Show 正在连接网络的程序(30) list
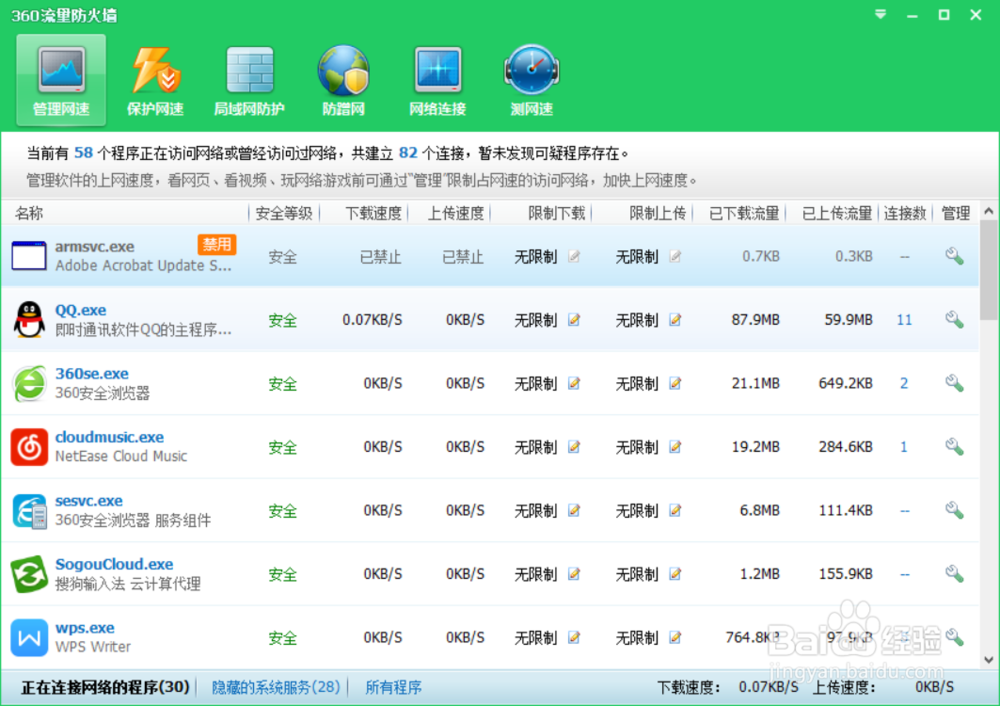This screenshot has width=1000, height=706. pyautogui.click(x=105, y=687)
